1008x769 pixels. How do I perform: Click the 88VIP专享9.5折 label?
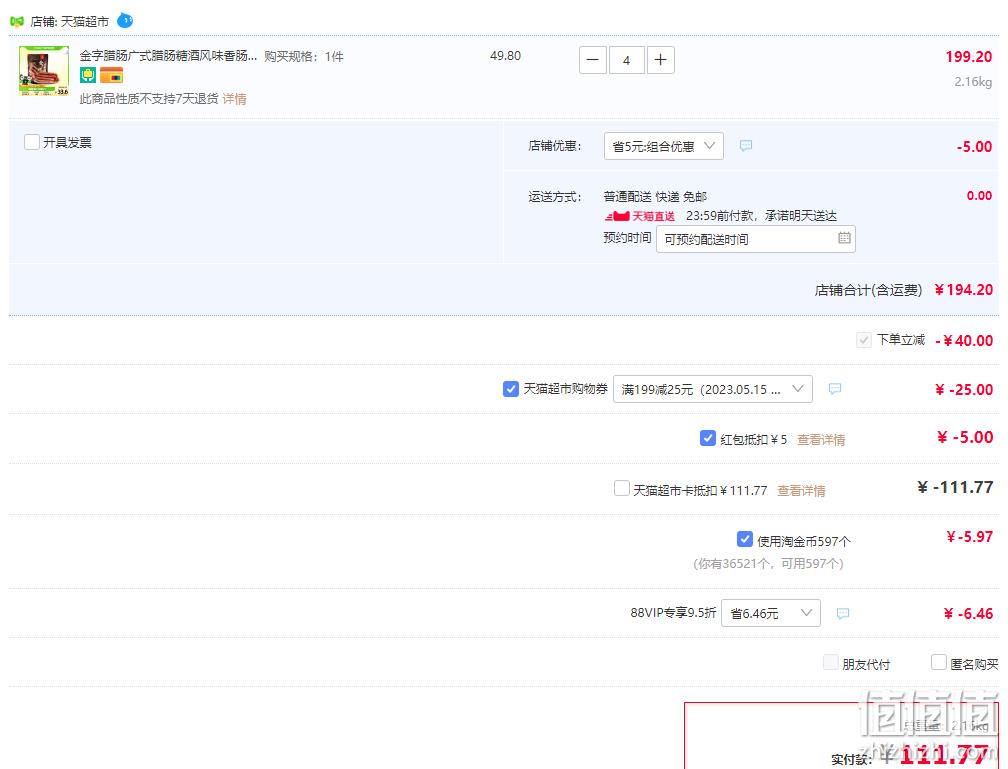(673, 613)
